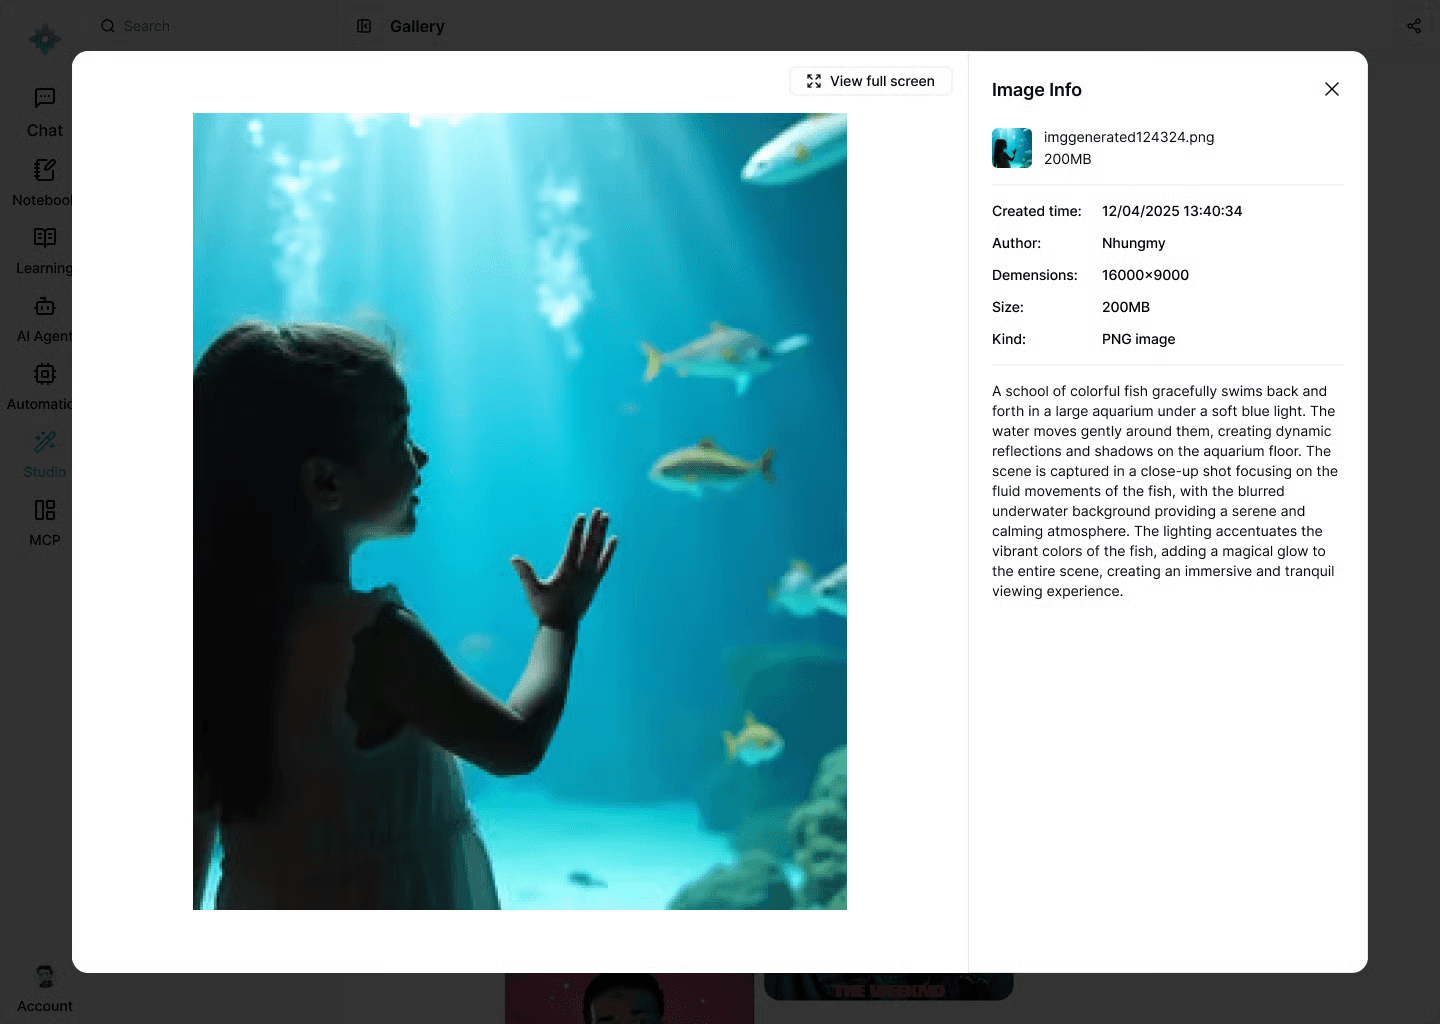This screenshot has width=1440, height=1024.
Task: Click created time 12/04/2025 13:40:34
Action: (x=1172, y=211)
